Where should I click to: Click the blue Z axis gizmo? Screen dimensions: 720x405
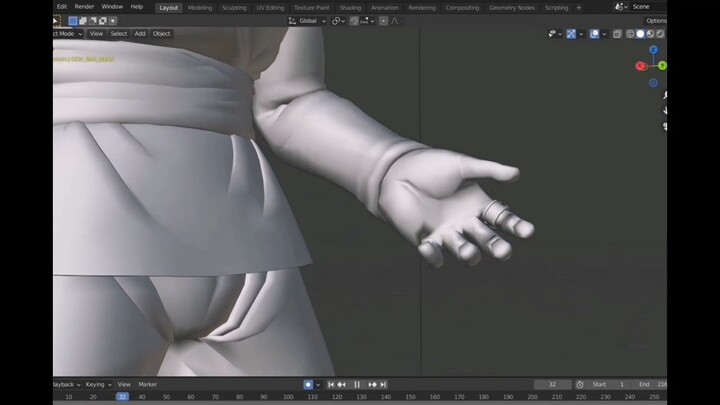click(x=653, y=49)
